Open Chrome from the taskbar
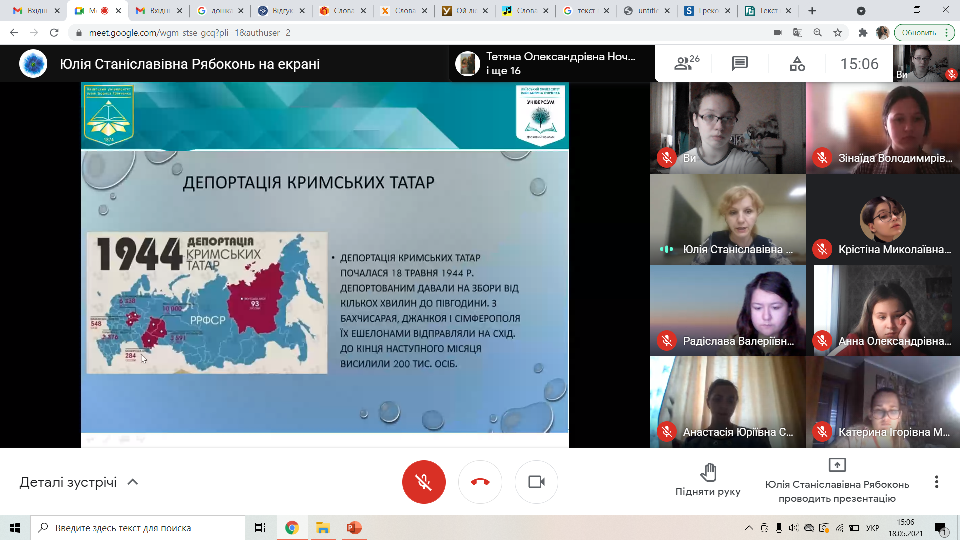The width and height of the screenshot is (960, 540). pos(292,527)
